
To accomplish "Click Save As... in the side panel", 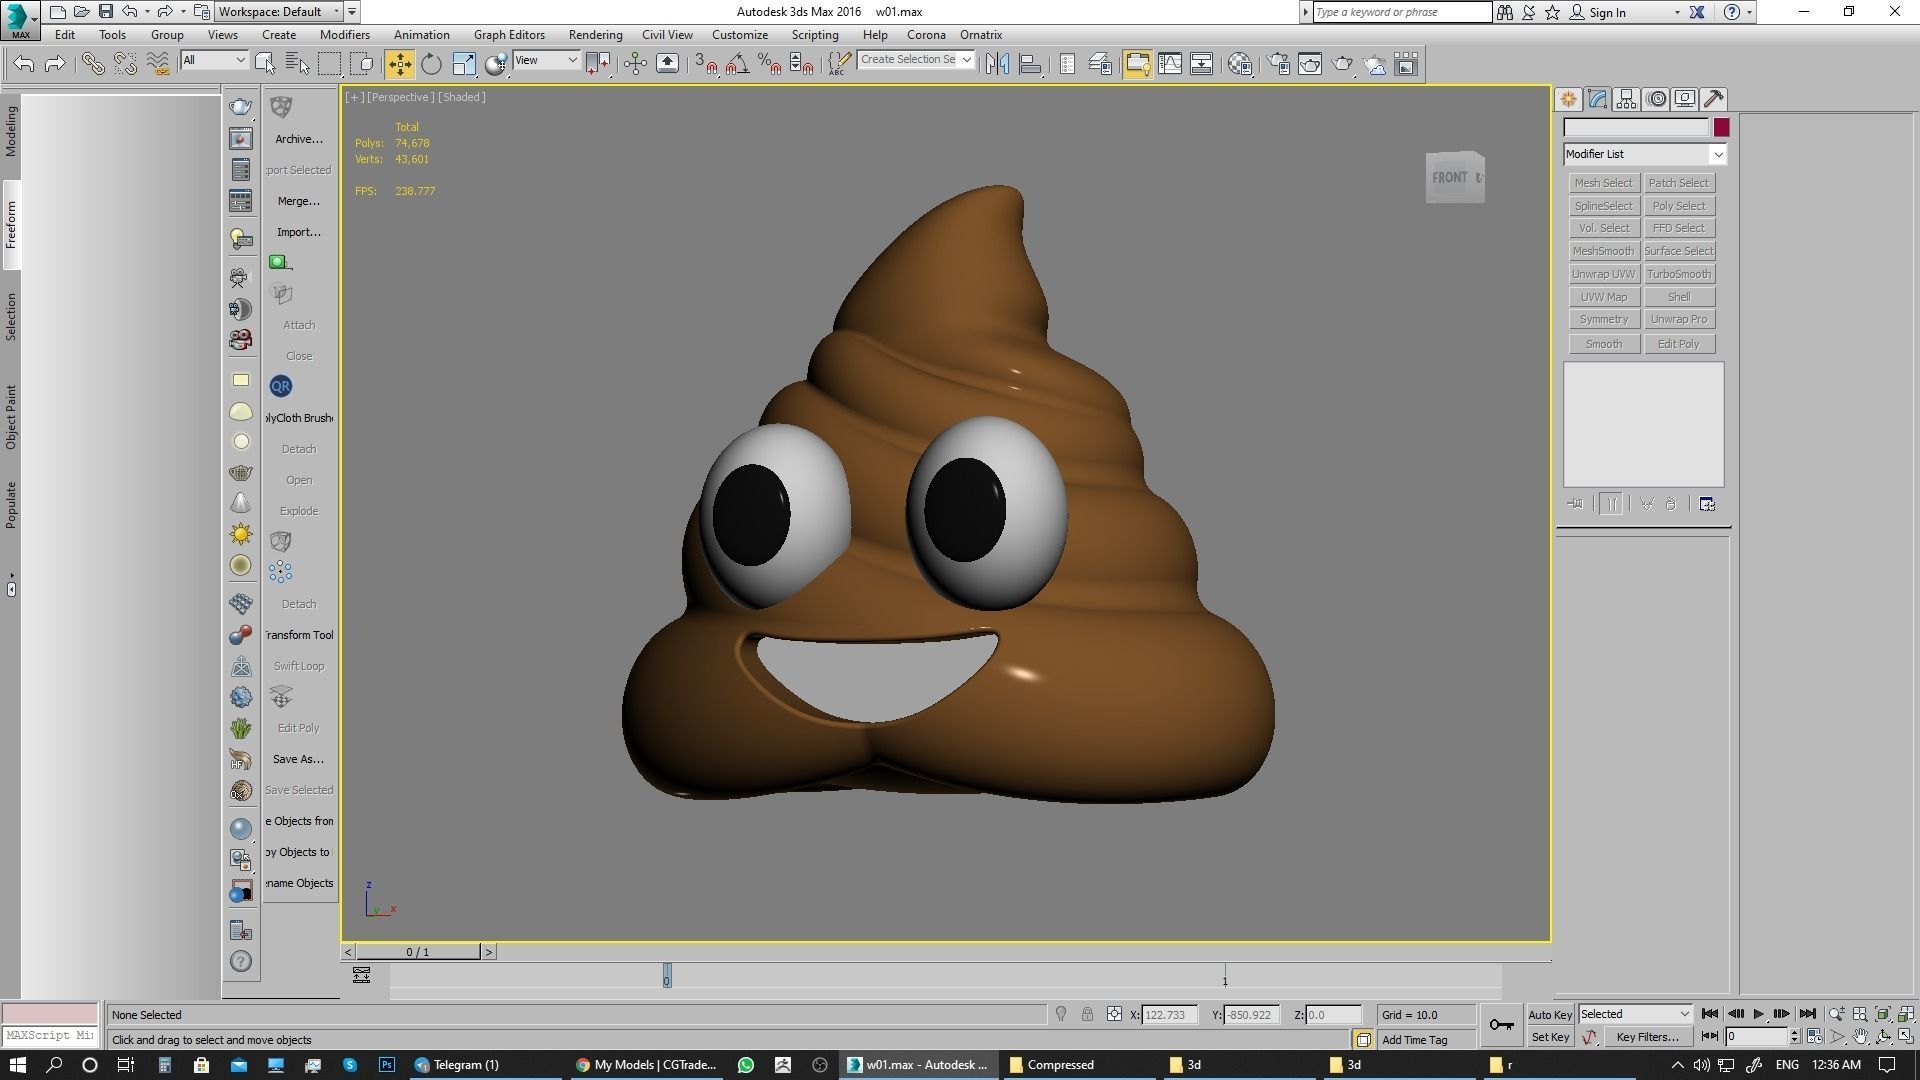I will coord(298,759).
